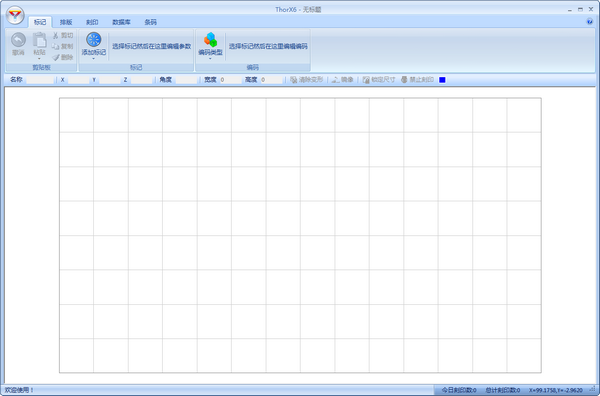Click the 复制 copy icon
This screenshot has height=396, width=600.
tap(55, 46)
